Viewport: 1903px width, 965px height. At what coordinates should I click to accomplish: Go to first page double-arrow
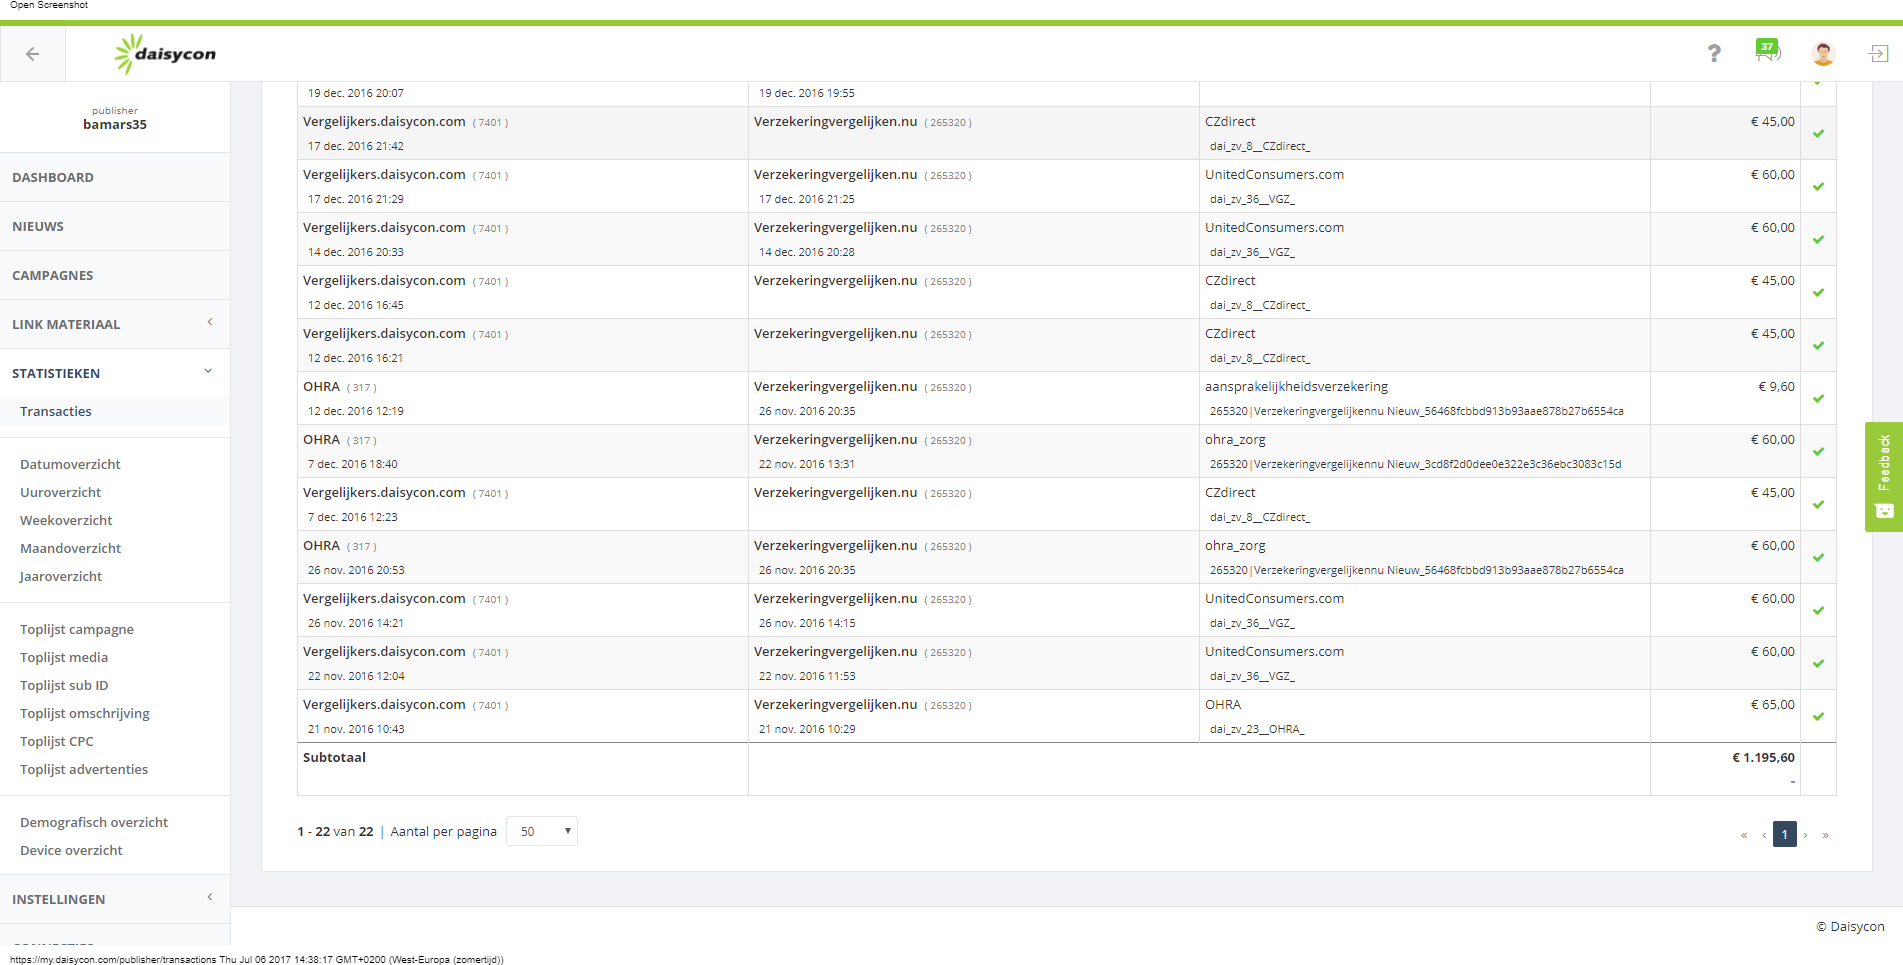tap(1744, 835)
